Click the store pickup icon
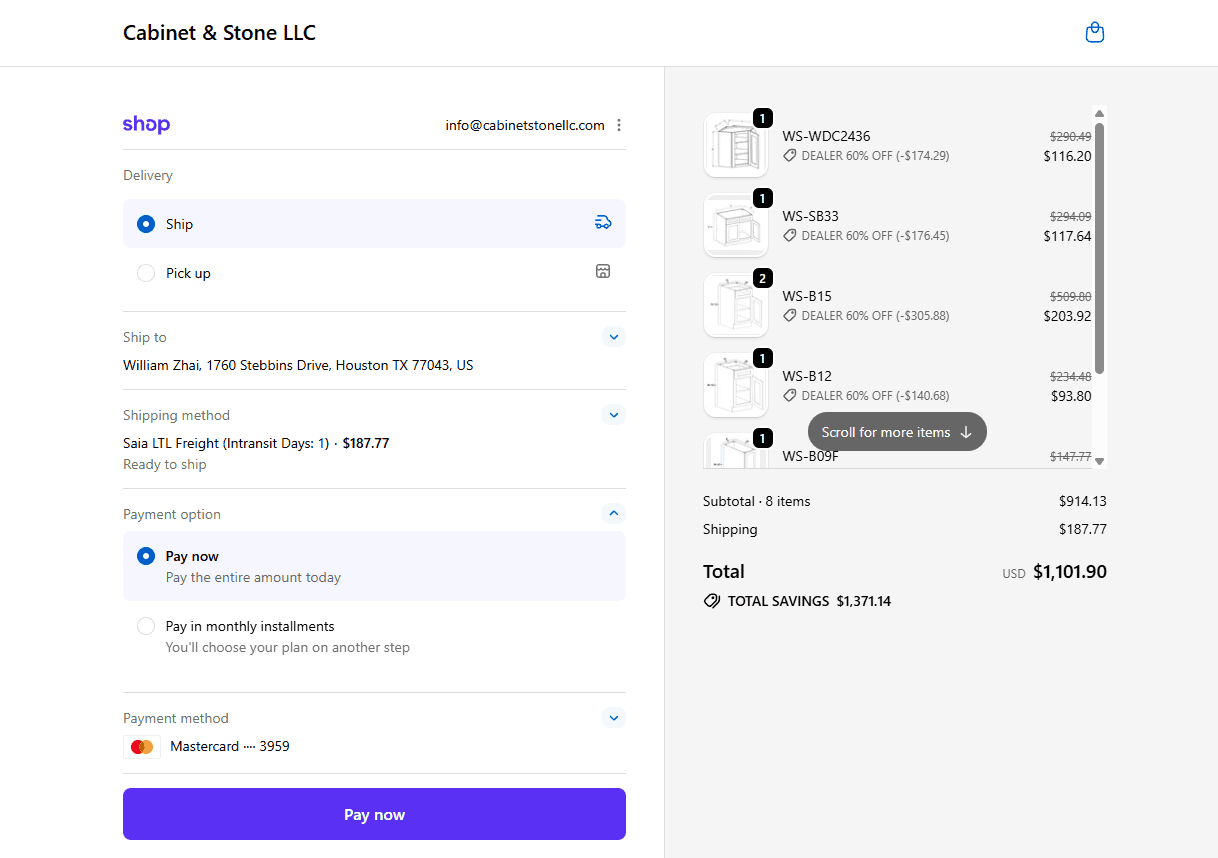The image size is (1218, 858). pyautogui.click(x=603, y=271)
